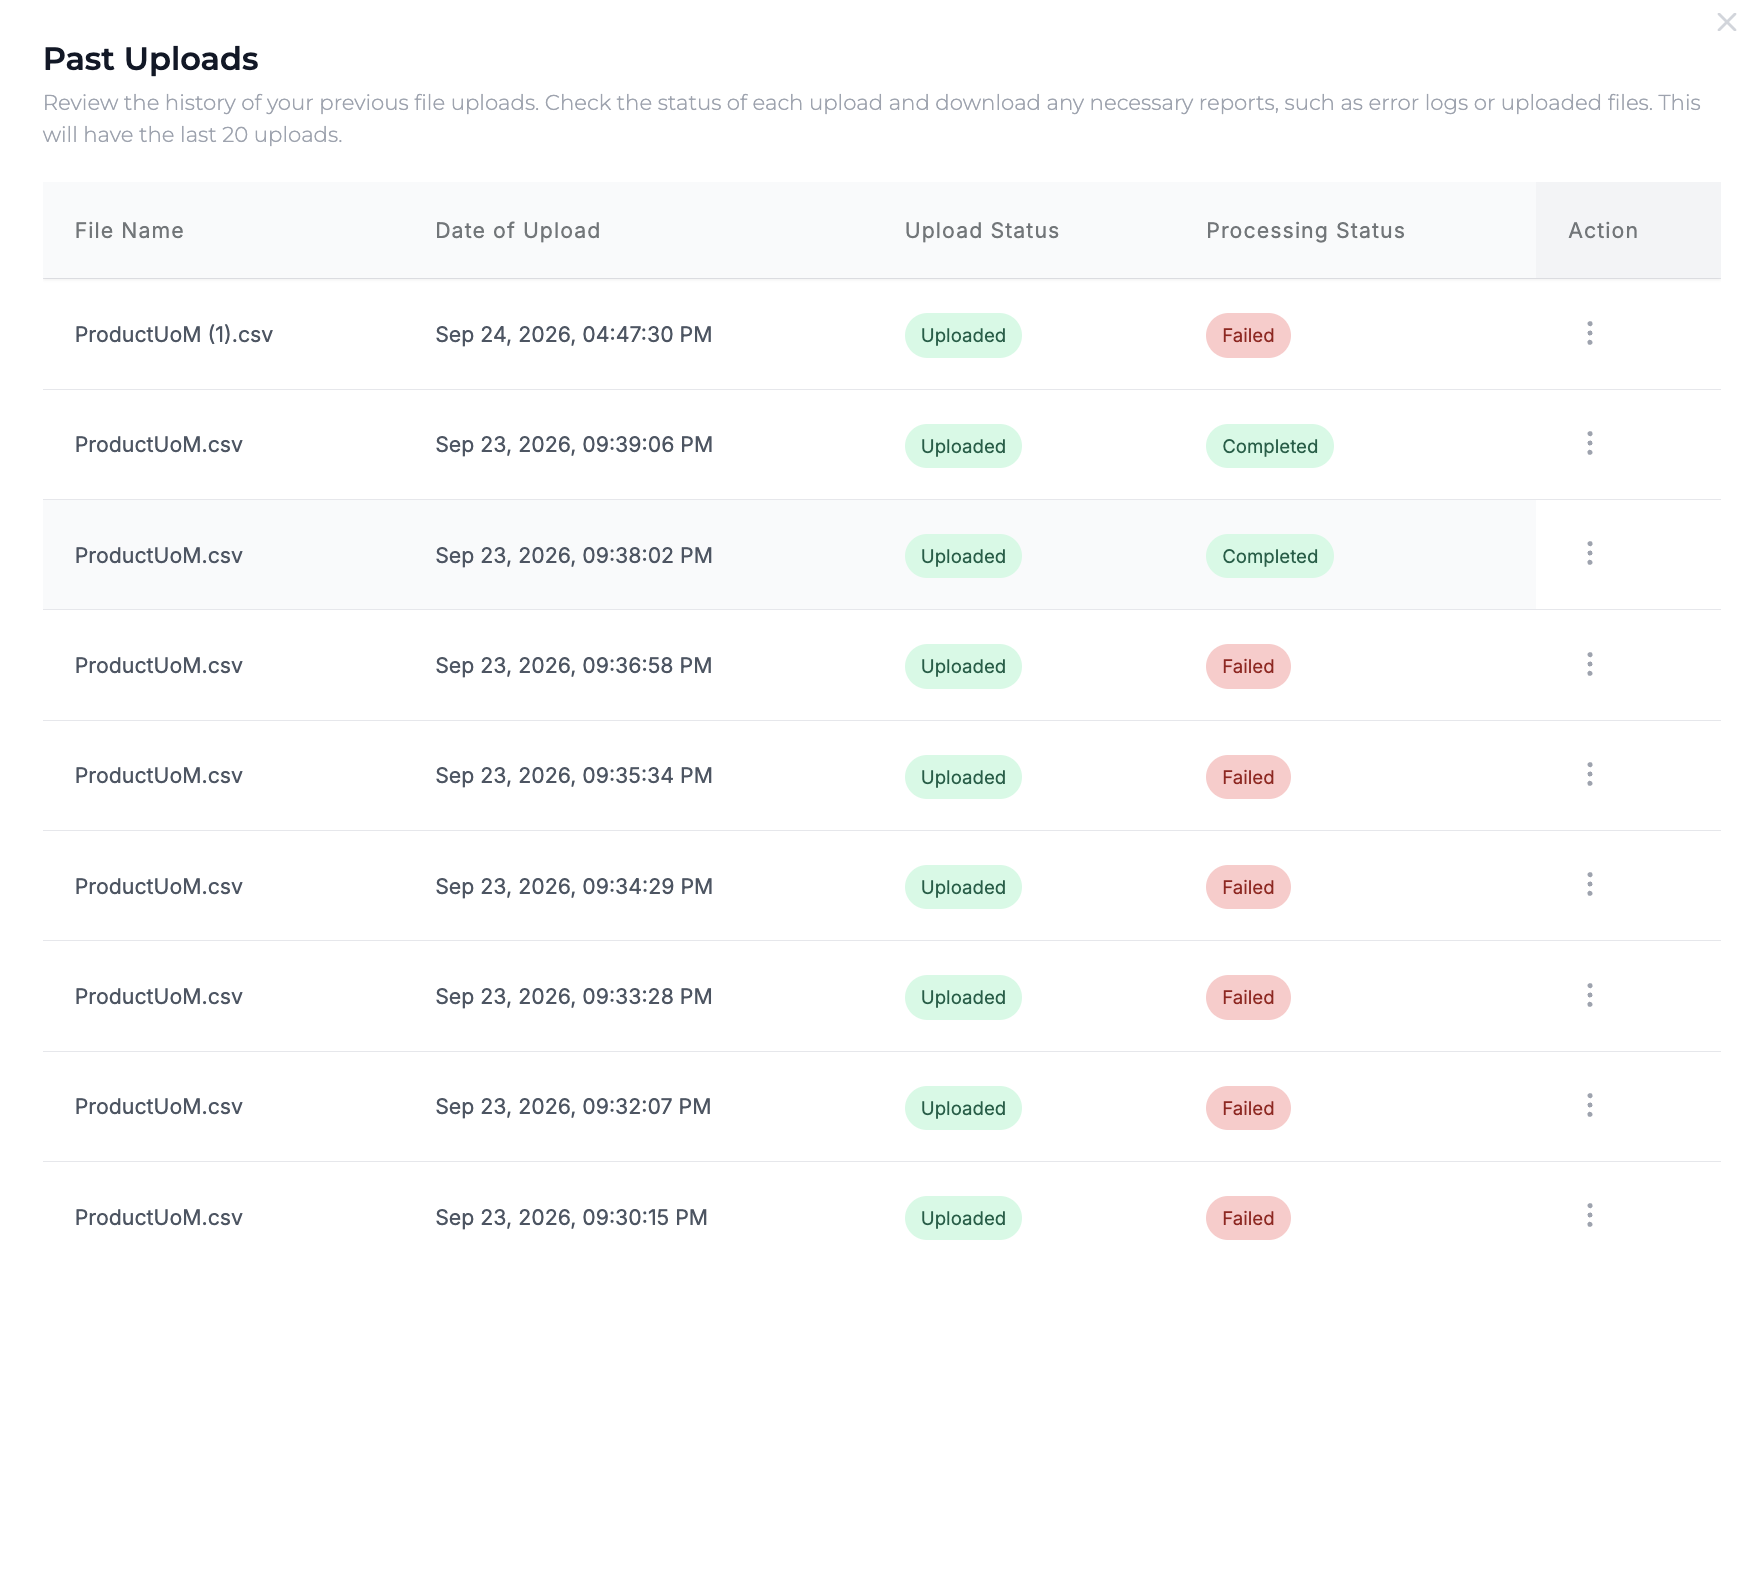Open action menu for the 09:38:02 PM upload
This screenshot has height=1587, width=1764.
[x=1589, y=553]
